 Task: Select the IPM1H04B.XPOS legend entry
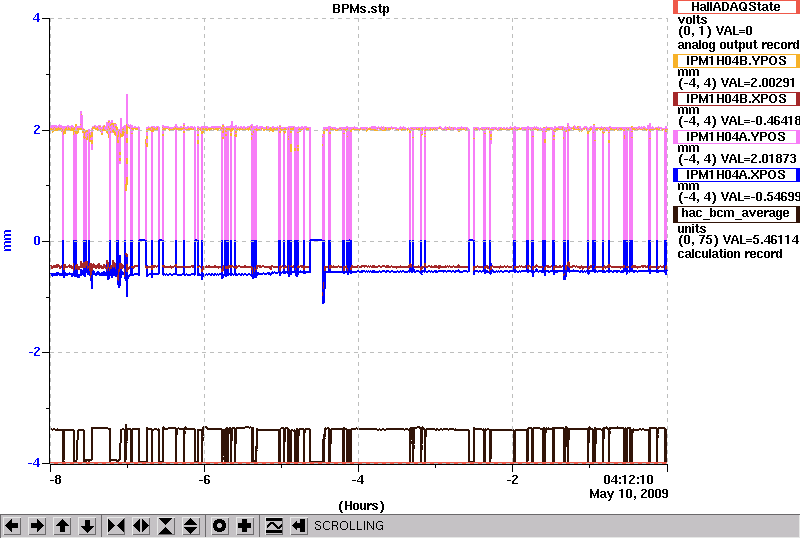[x=736, y=99]
